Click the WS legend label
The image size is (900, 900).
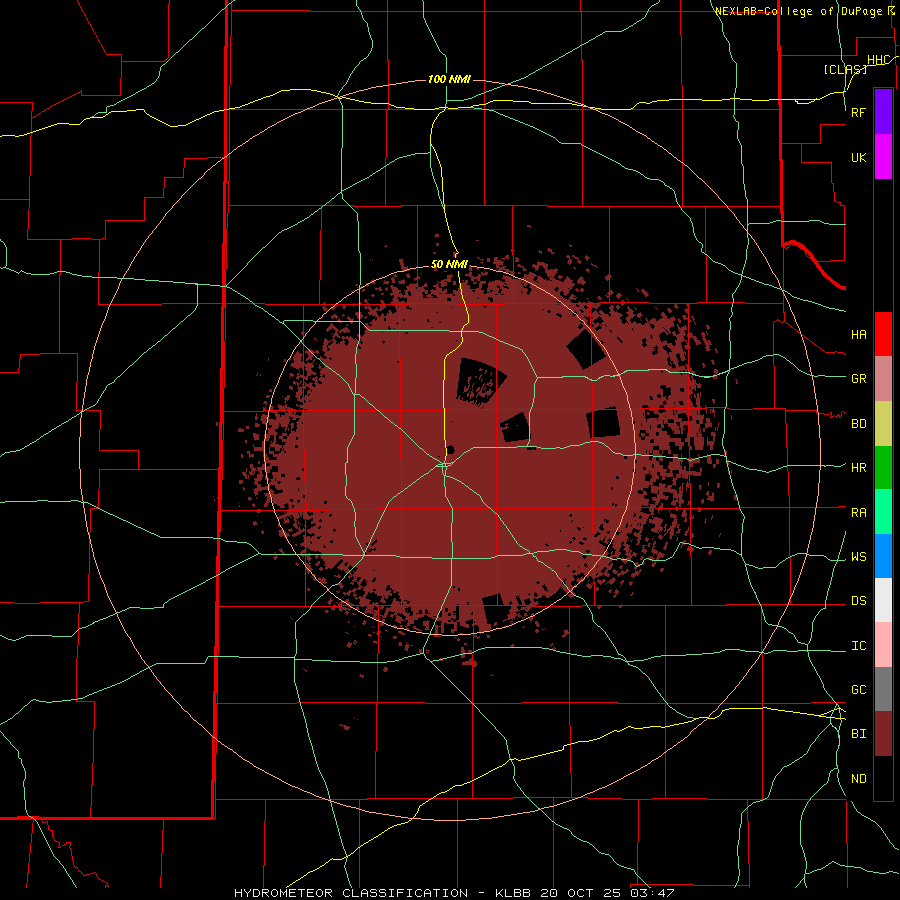(858, 557)
